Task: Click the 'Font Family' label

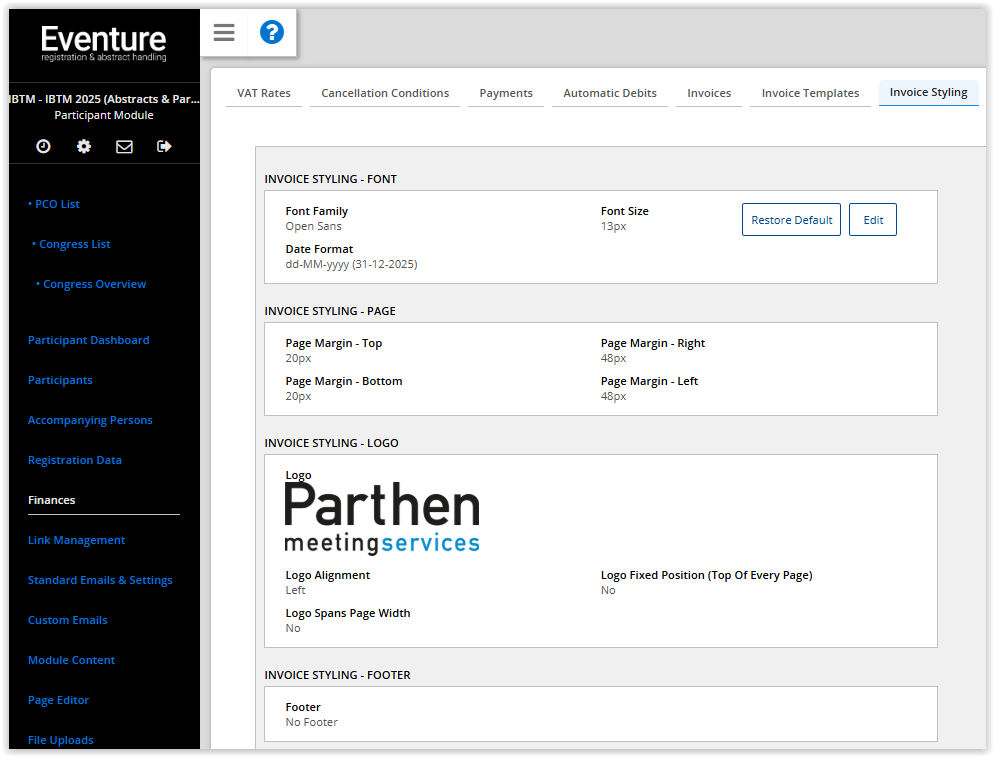Action: click(x=317, y=211)
